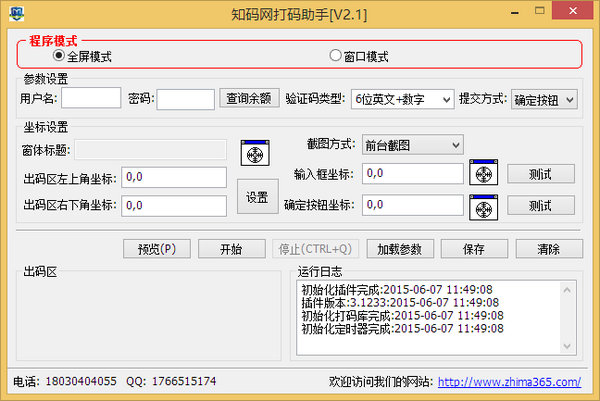Click log line 初始化插件完成
The width and height of the screenshot is (600, 401).
pos(397,290)
